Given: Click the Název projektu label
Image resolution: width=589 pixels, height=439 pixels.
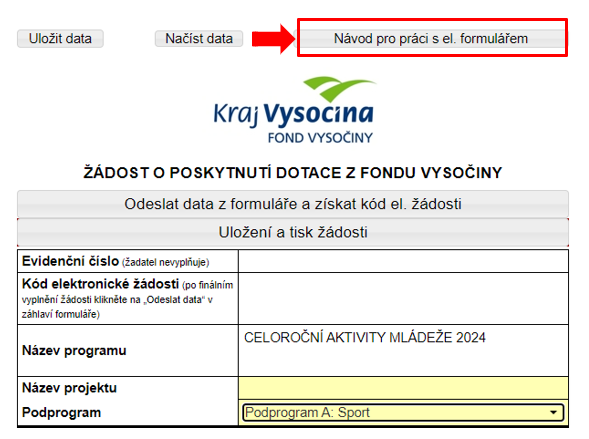Looking at the screenshot, I should click(x=69, y=388).
